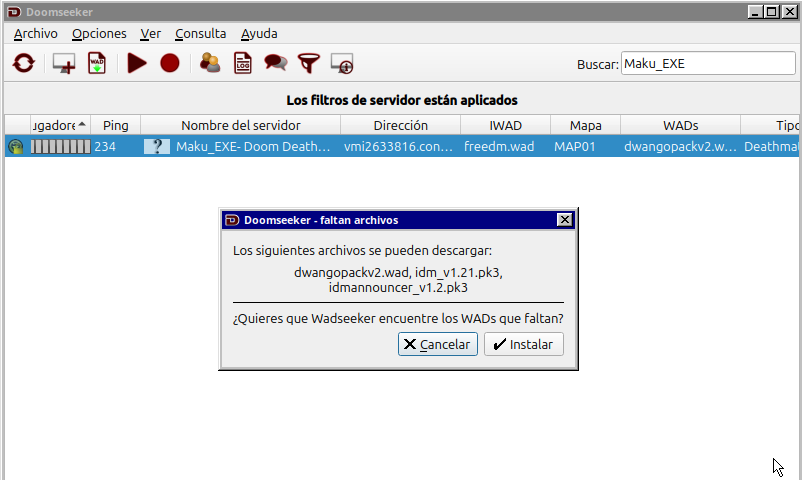Viewport: 802px width, 480px height.
Task: Click the address cell vmi2633816.con…
Action: pyautogui.click(x=398, y=147)
